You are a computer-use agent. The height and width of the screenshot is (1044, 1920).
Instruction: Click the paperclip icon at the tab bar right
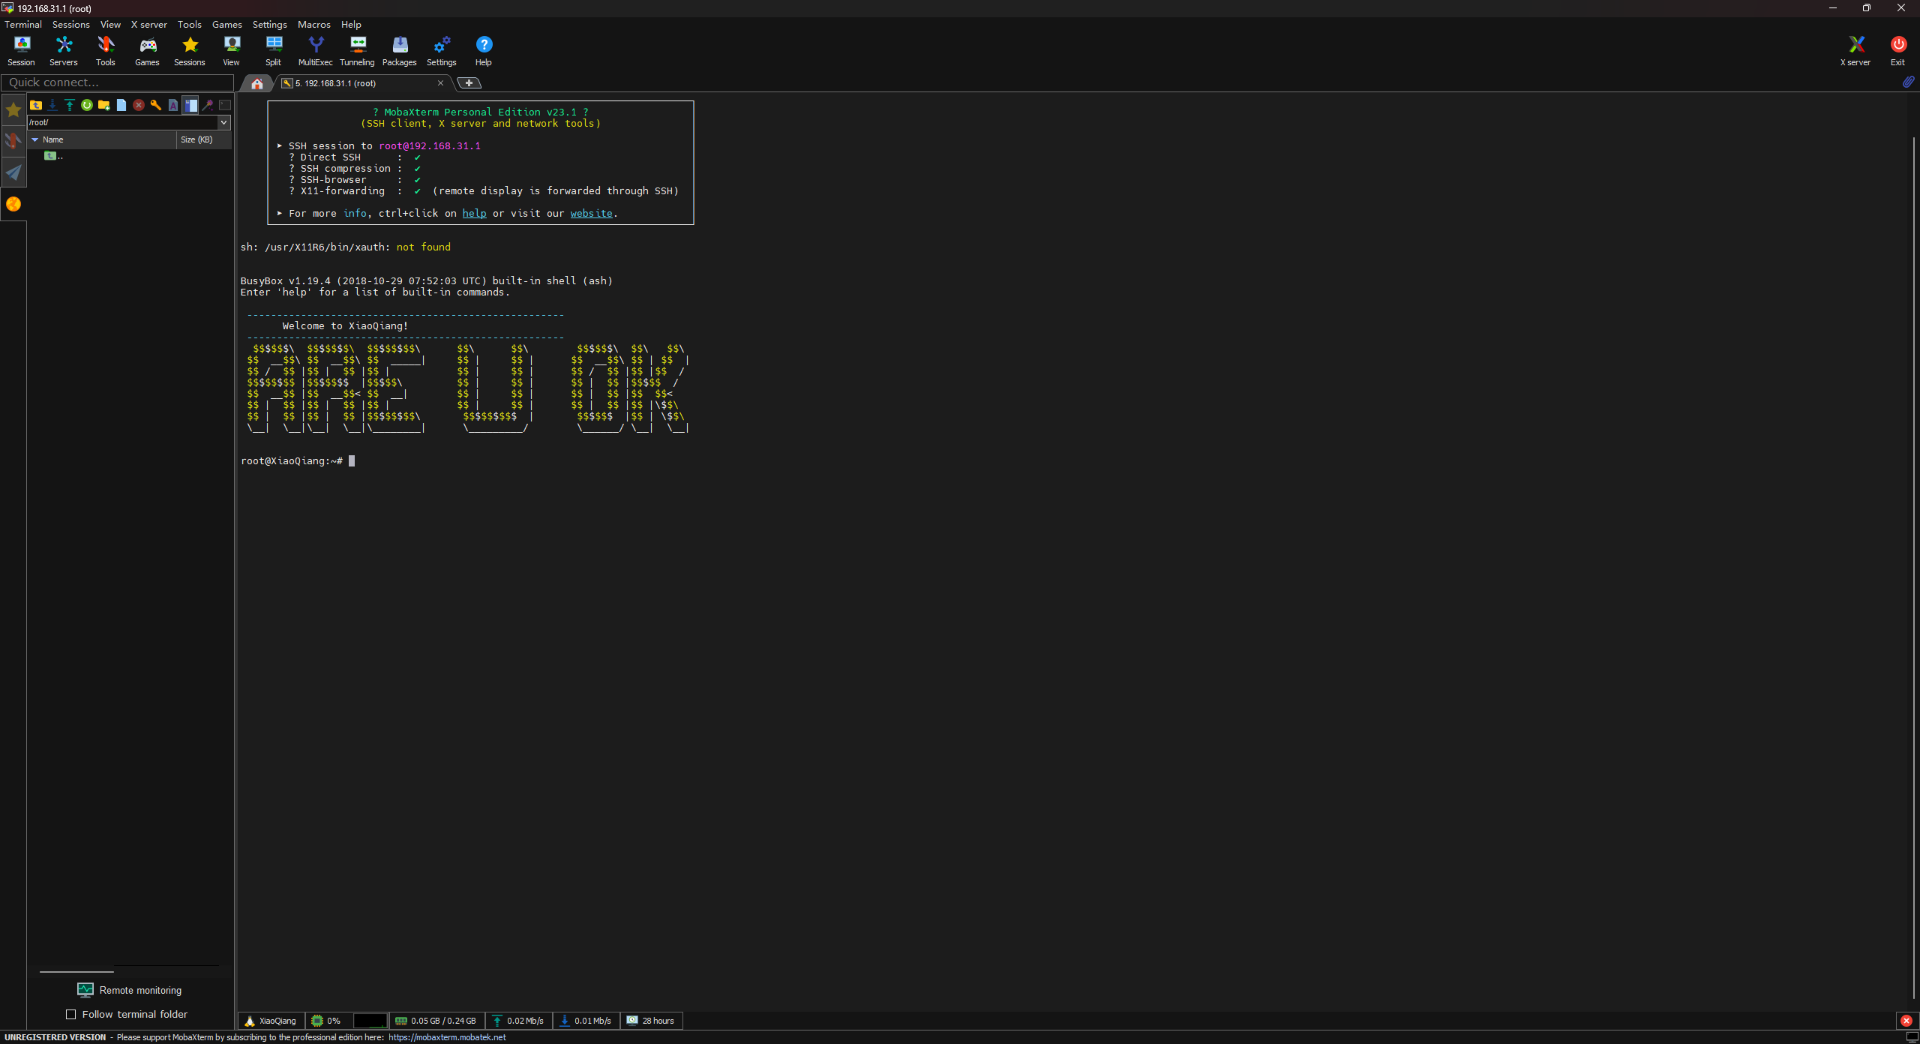[1908, 82]
